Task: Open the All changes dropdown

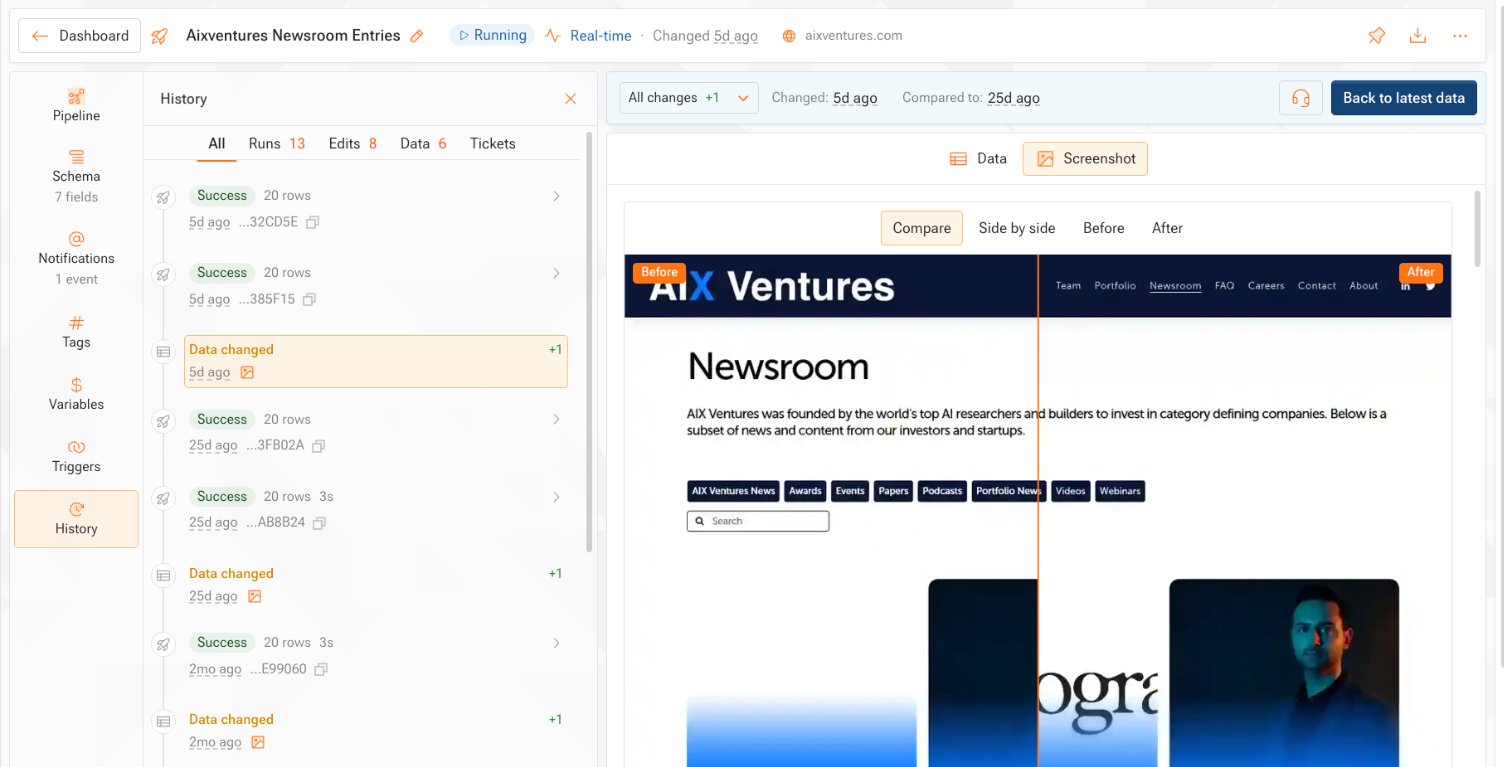Action: [x=689, y=98]
